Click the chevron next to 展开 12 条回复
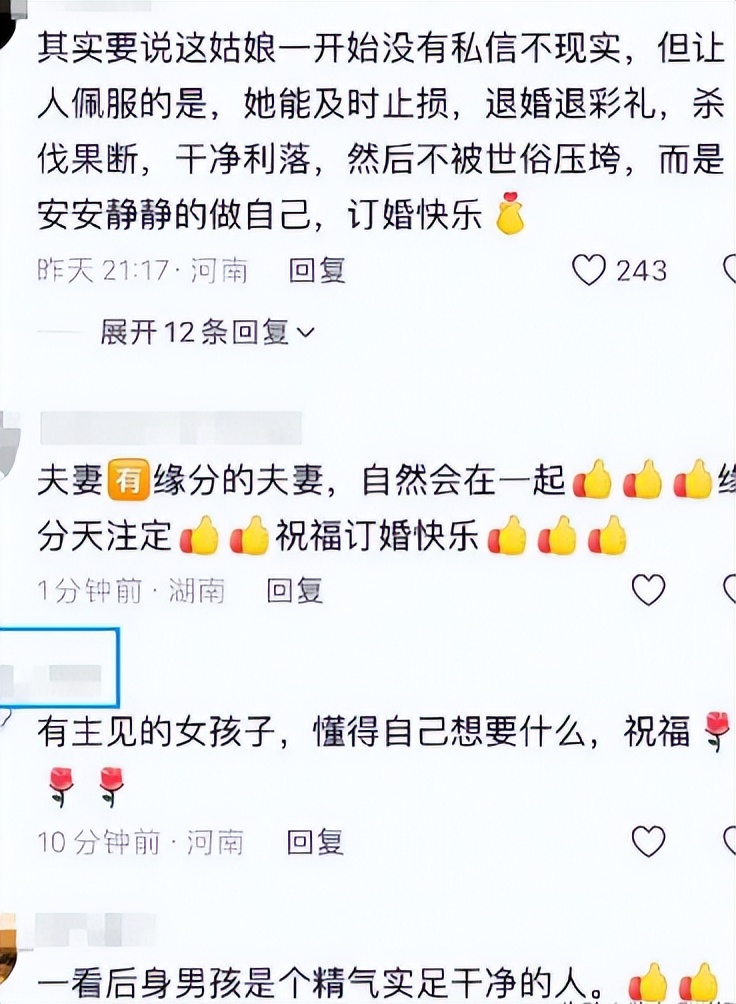The height and width of the screenshot is (1004, 736). point(307,333)
